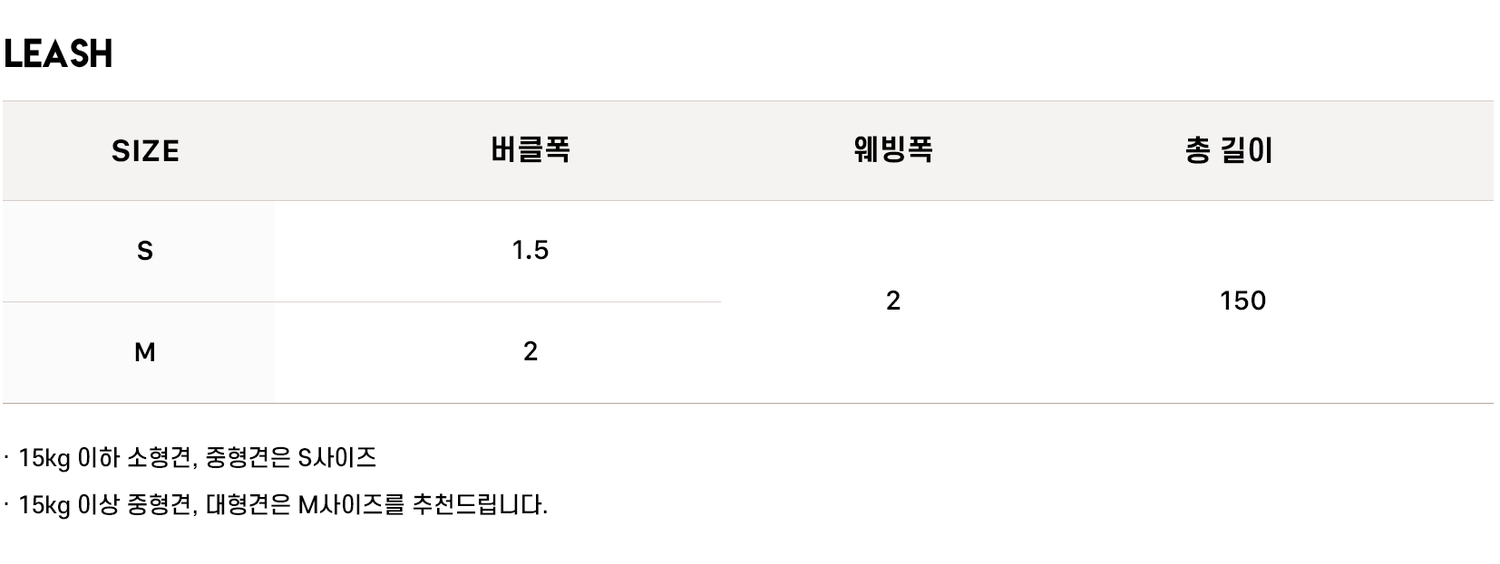Select the webbing width value 2
Image resolution: width=1500 pixels, height=564 pixels.
click(893, 301)
